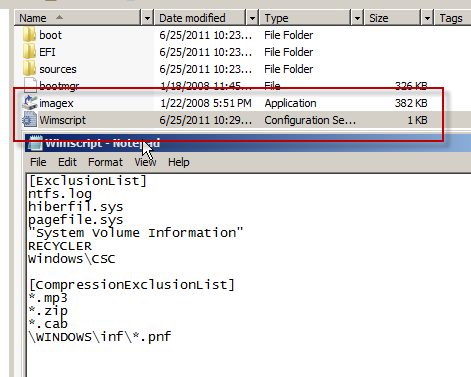Image resolution: width=471 pixels, height=377 pixels.
Task: Click the 6/25/2011 10:29 date cell
Action: coord(206,120)
